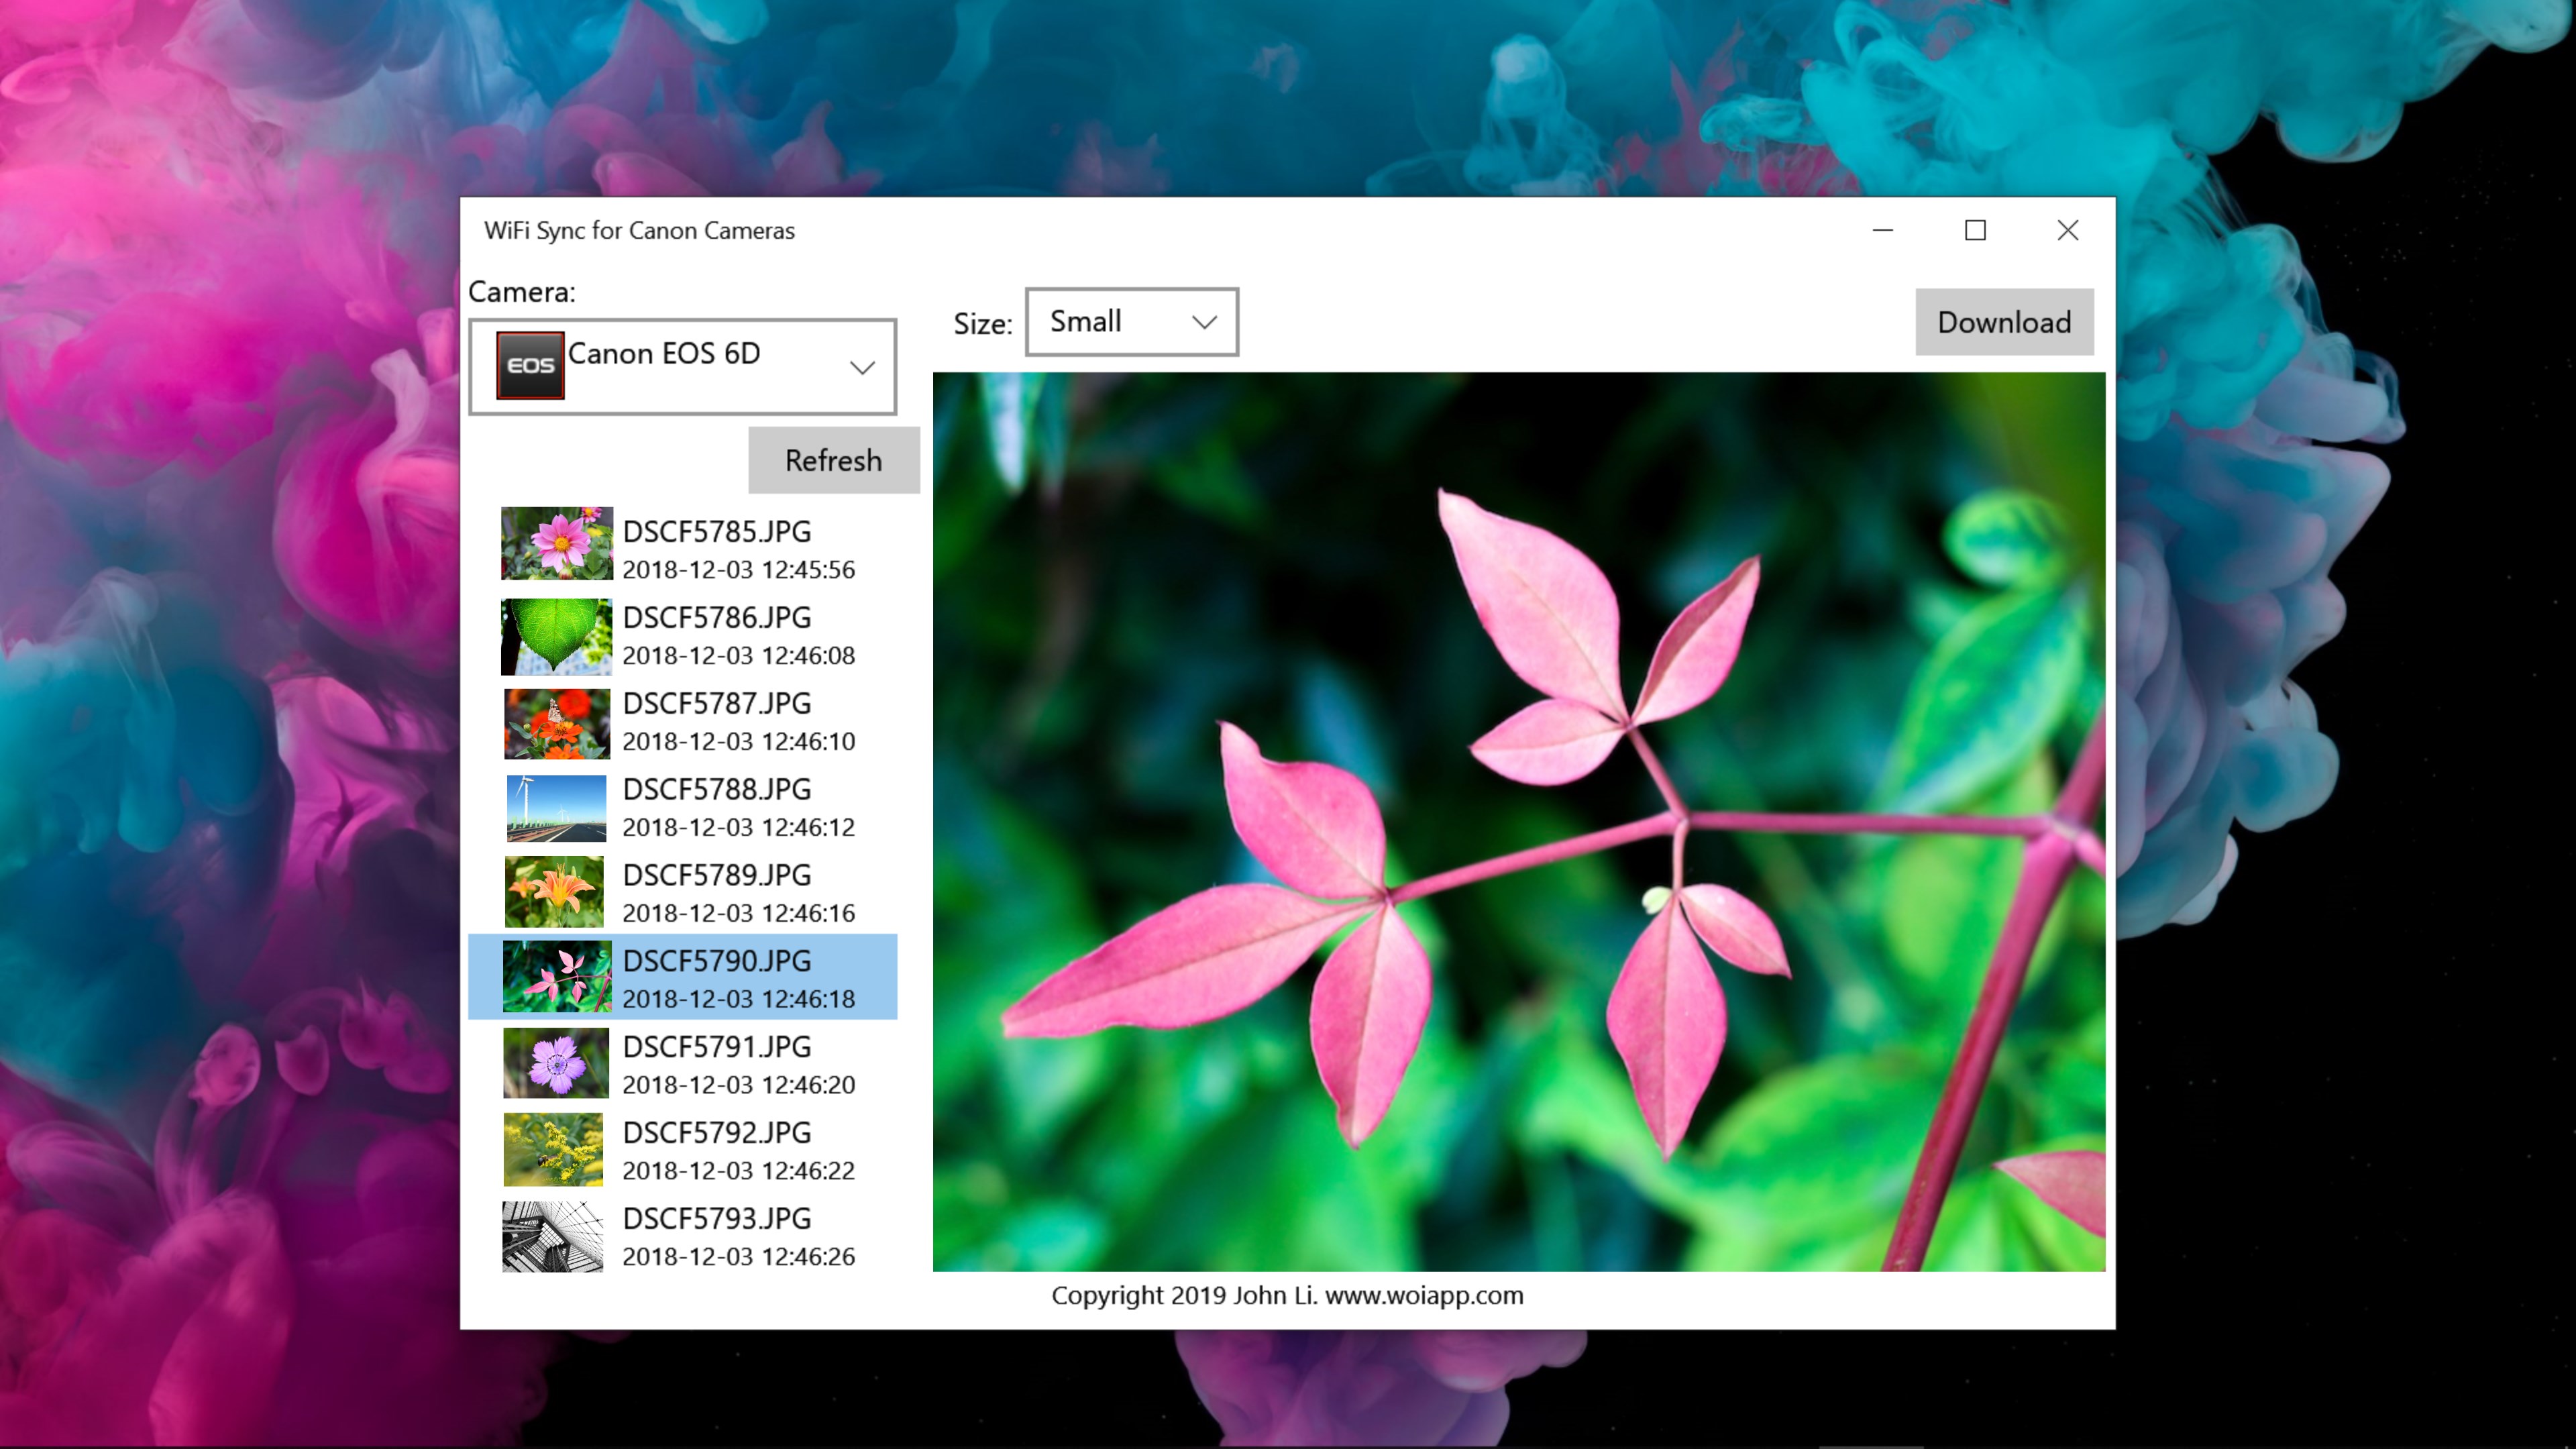The width and height of the screenshot is (2576, 1449).
Task: Click the EOS camera icon
Action: (x=530, y=365)
